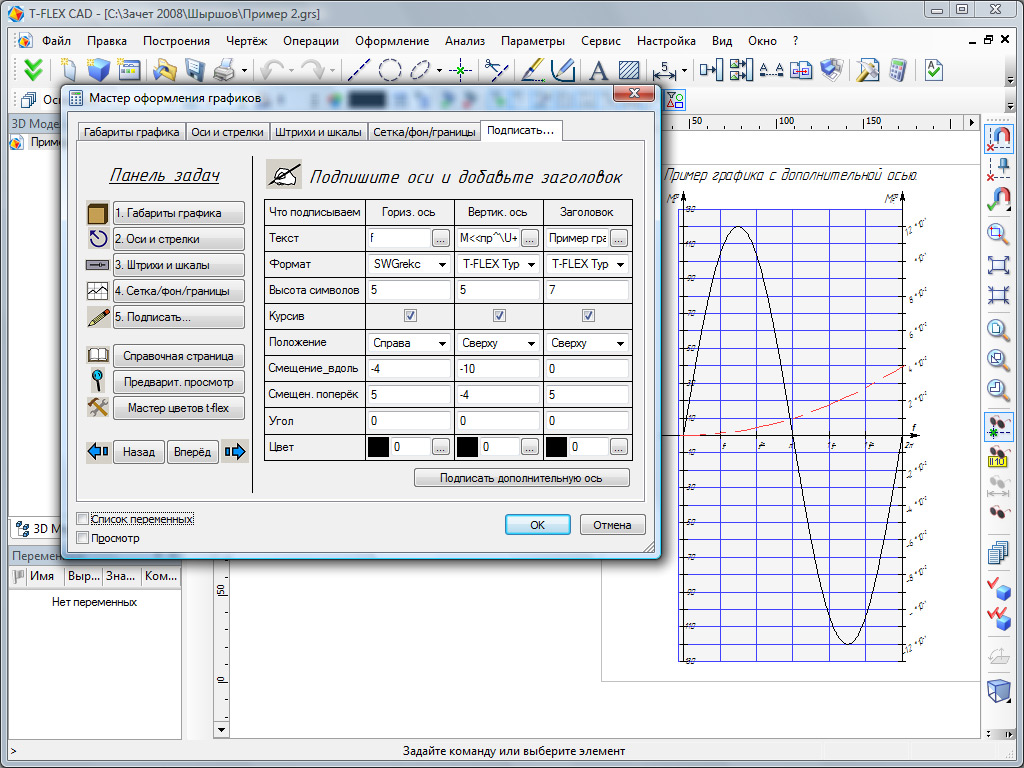This screenshot has height=768, width=1024.
Task: Toggle the Курсив checkbox for Гориз. ось
Action: point(408,316)
